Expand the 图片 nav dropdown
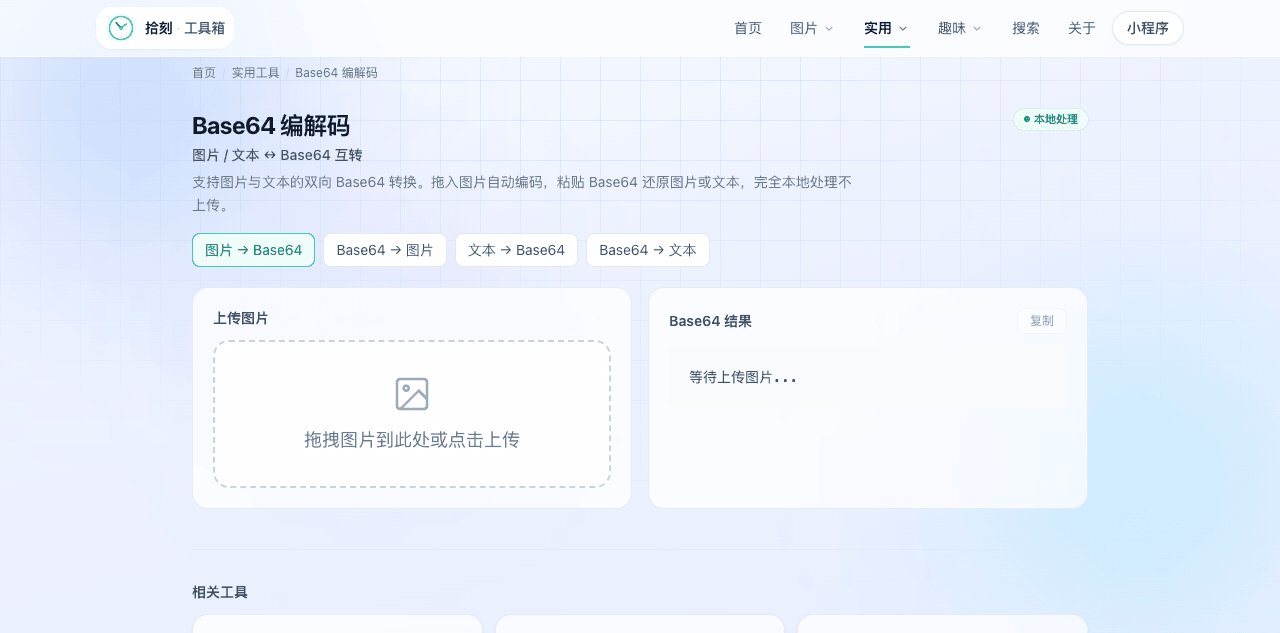 pyautogui.click(x=811, y=28)
